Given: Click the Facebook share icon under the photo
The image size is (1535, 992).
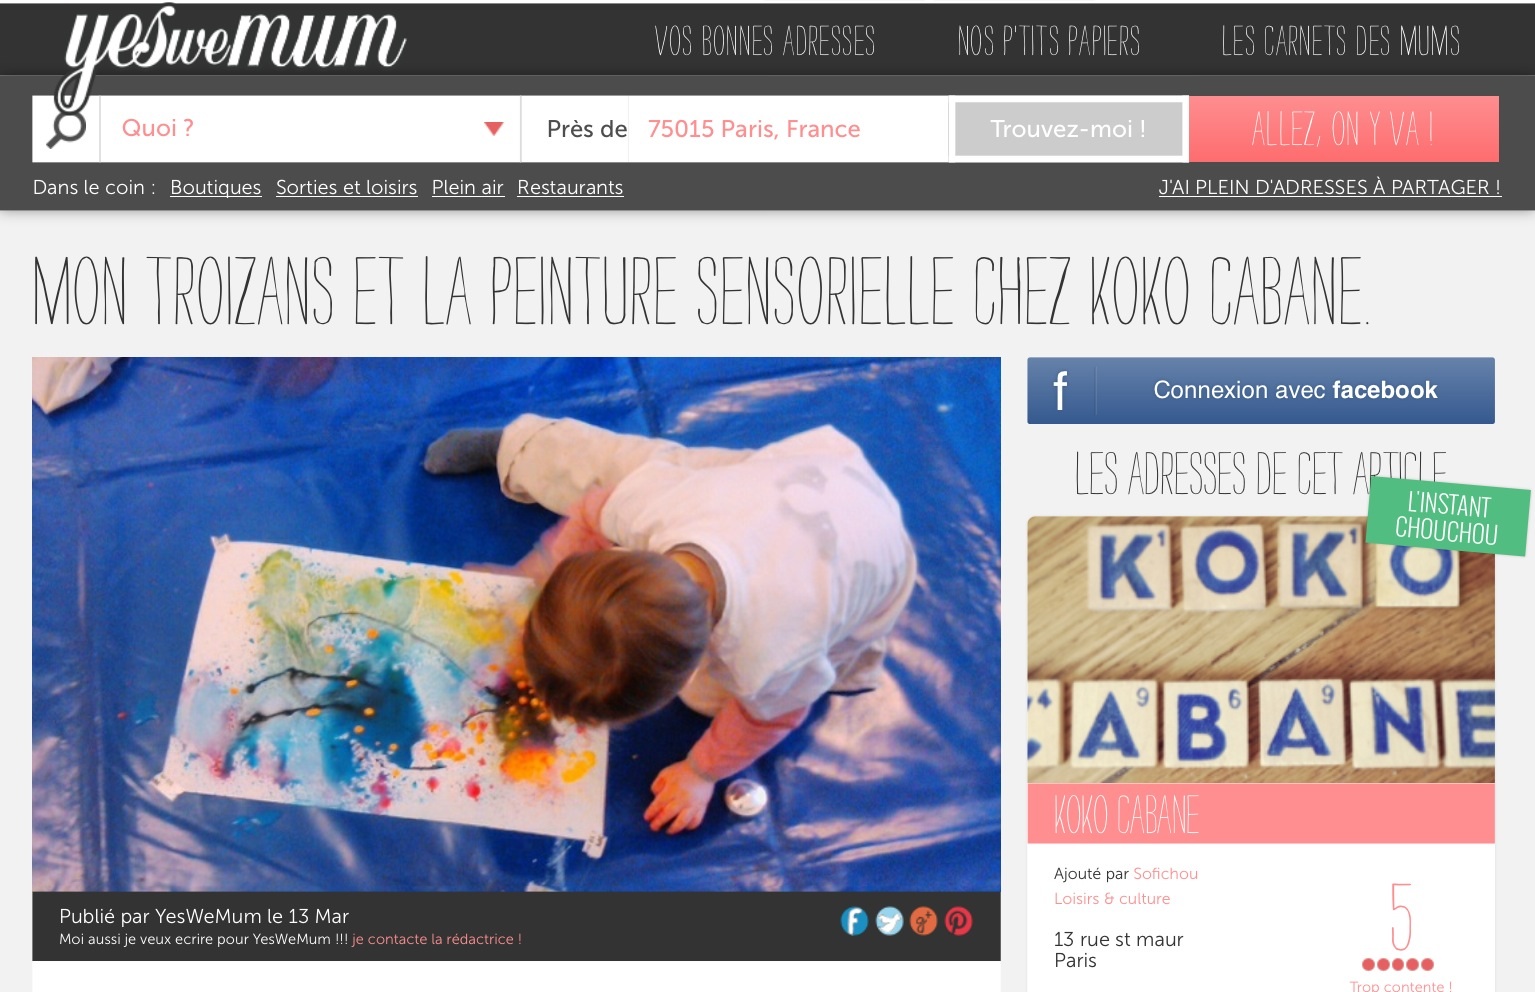Looking at the screenshot, I should coord(854,920).
